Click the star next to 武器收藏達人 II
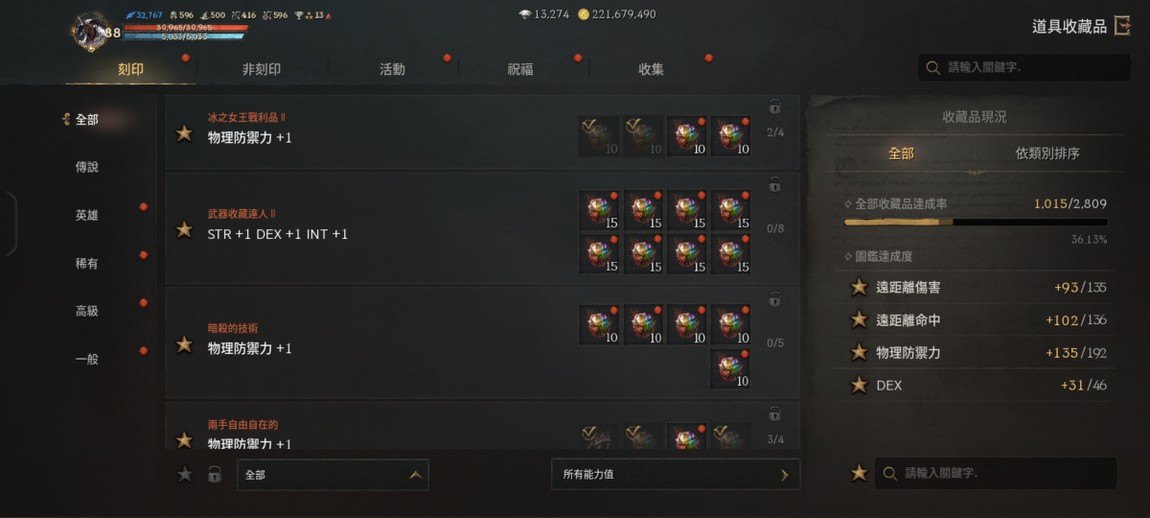 (x=184, y=230)
